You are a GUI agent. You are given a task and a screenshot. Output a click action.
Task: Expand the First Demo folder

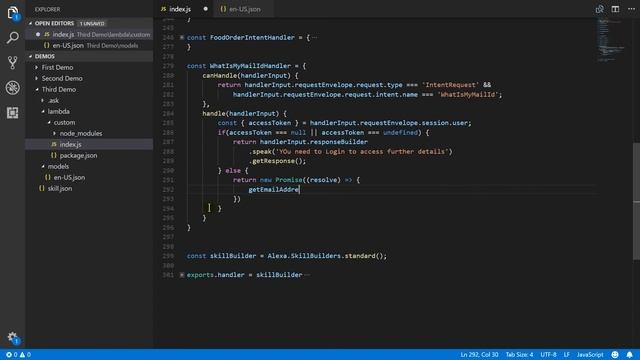coord(37,67)
